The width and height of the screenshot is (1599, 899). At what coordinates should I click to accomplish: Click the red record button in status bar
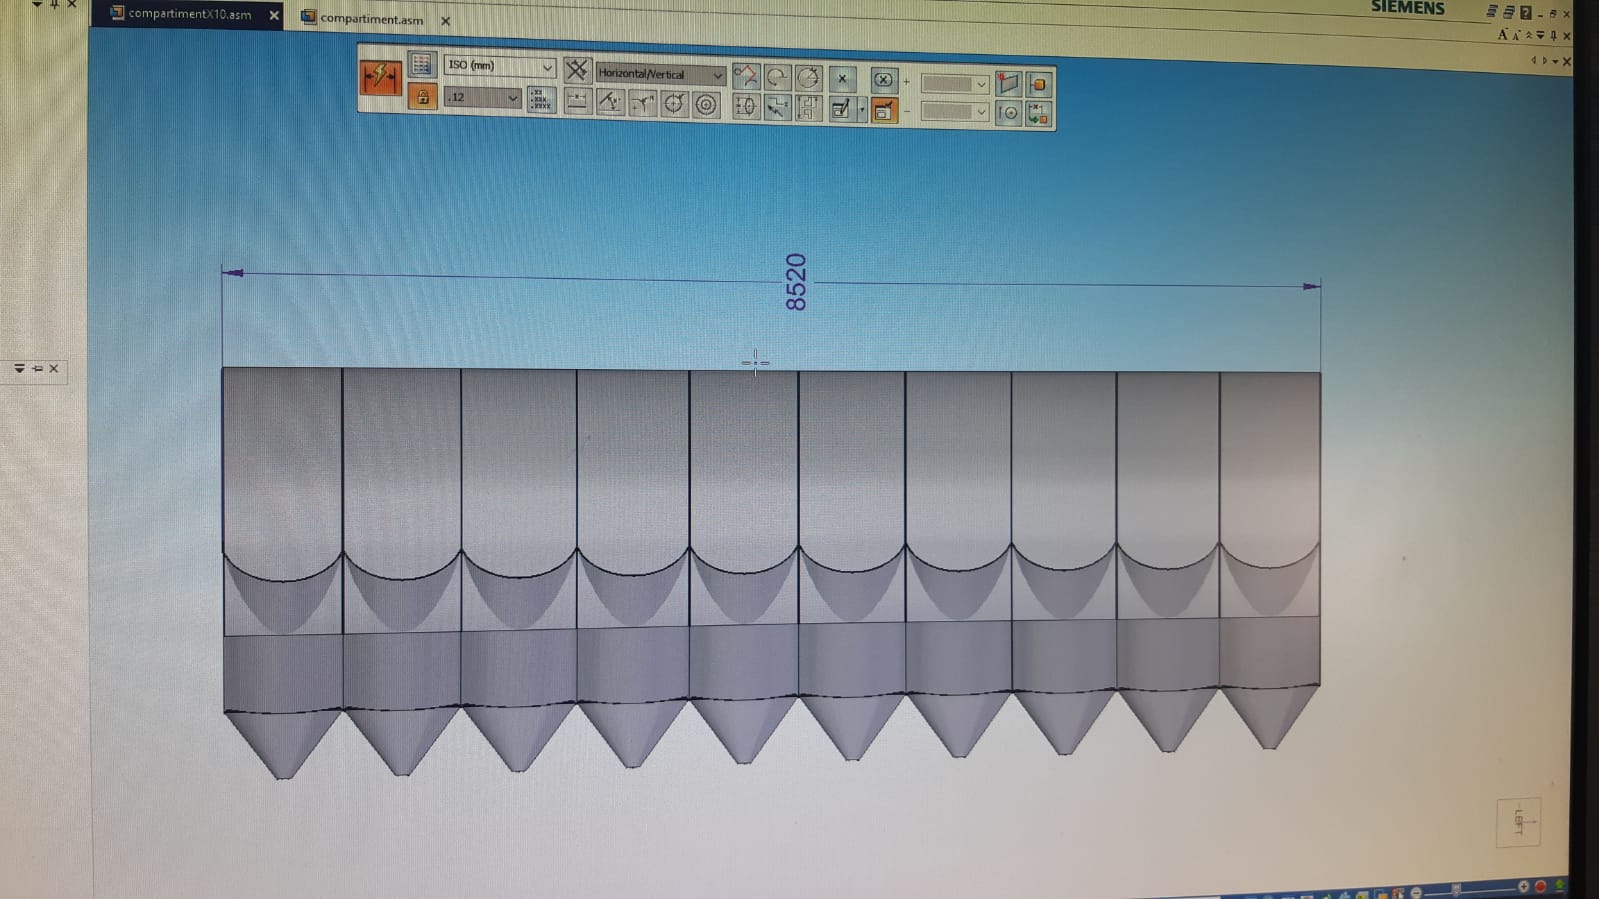tap(1540, 886)
